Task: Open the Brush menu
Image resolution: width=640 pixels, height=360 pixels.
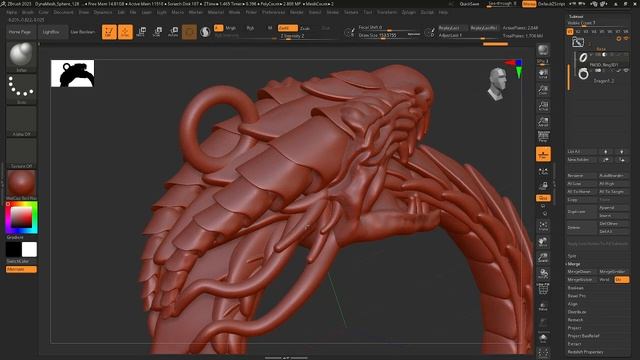Action: pyautogui.click(x=28, y=12)
